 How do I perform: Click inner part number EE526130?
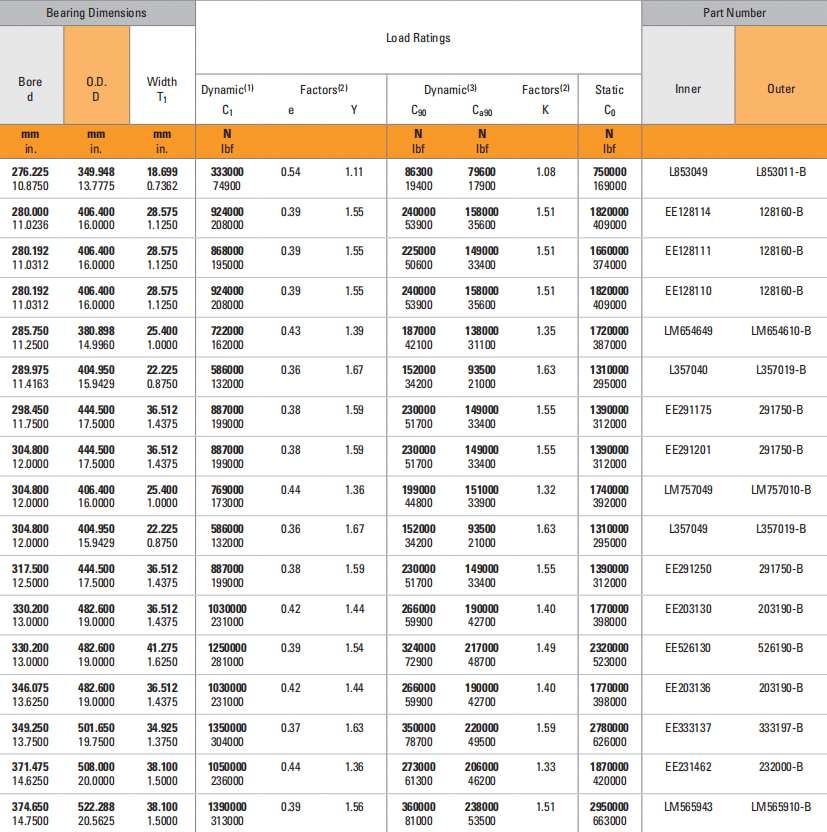tap(687, 648)
